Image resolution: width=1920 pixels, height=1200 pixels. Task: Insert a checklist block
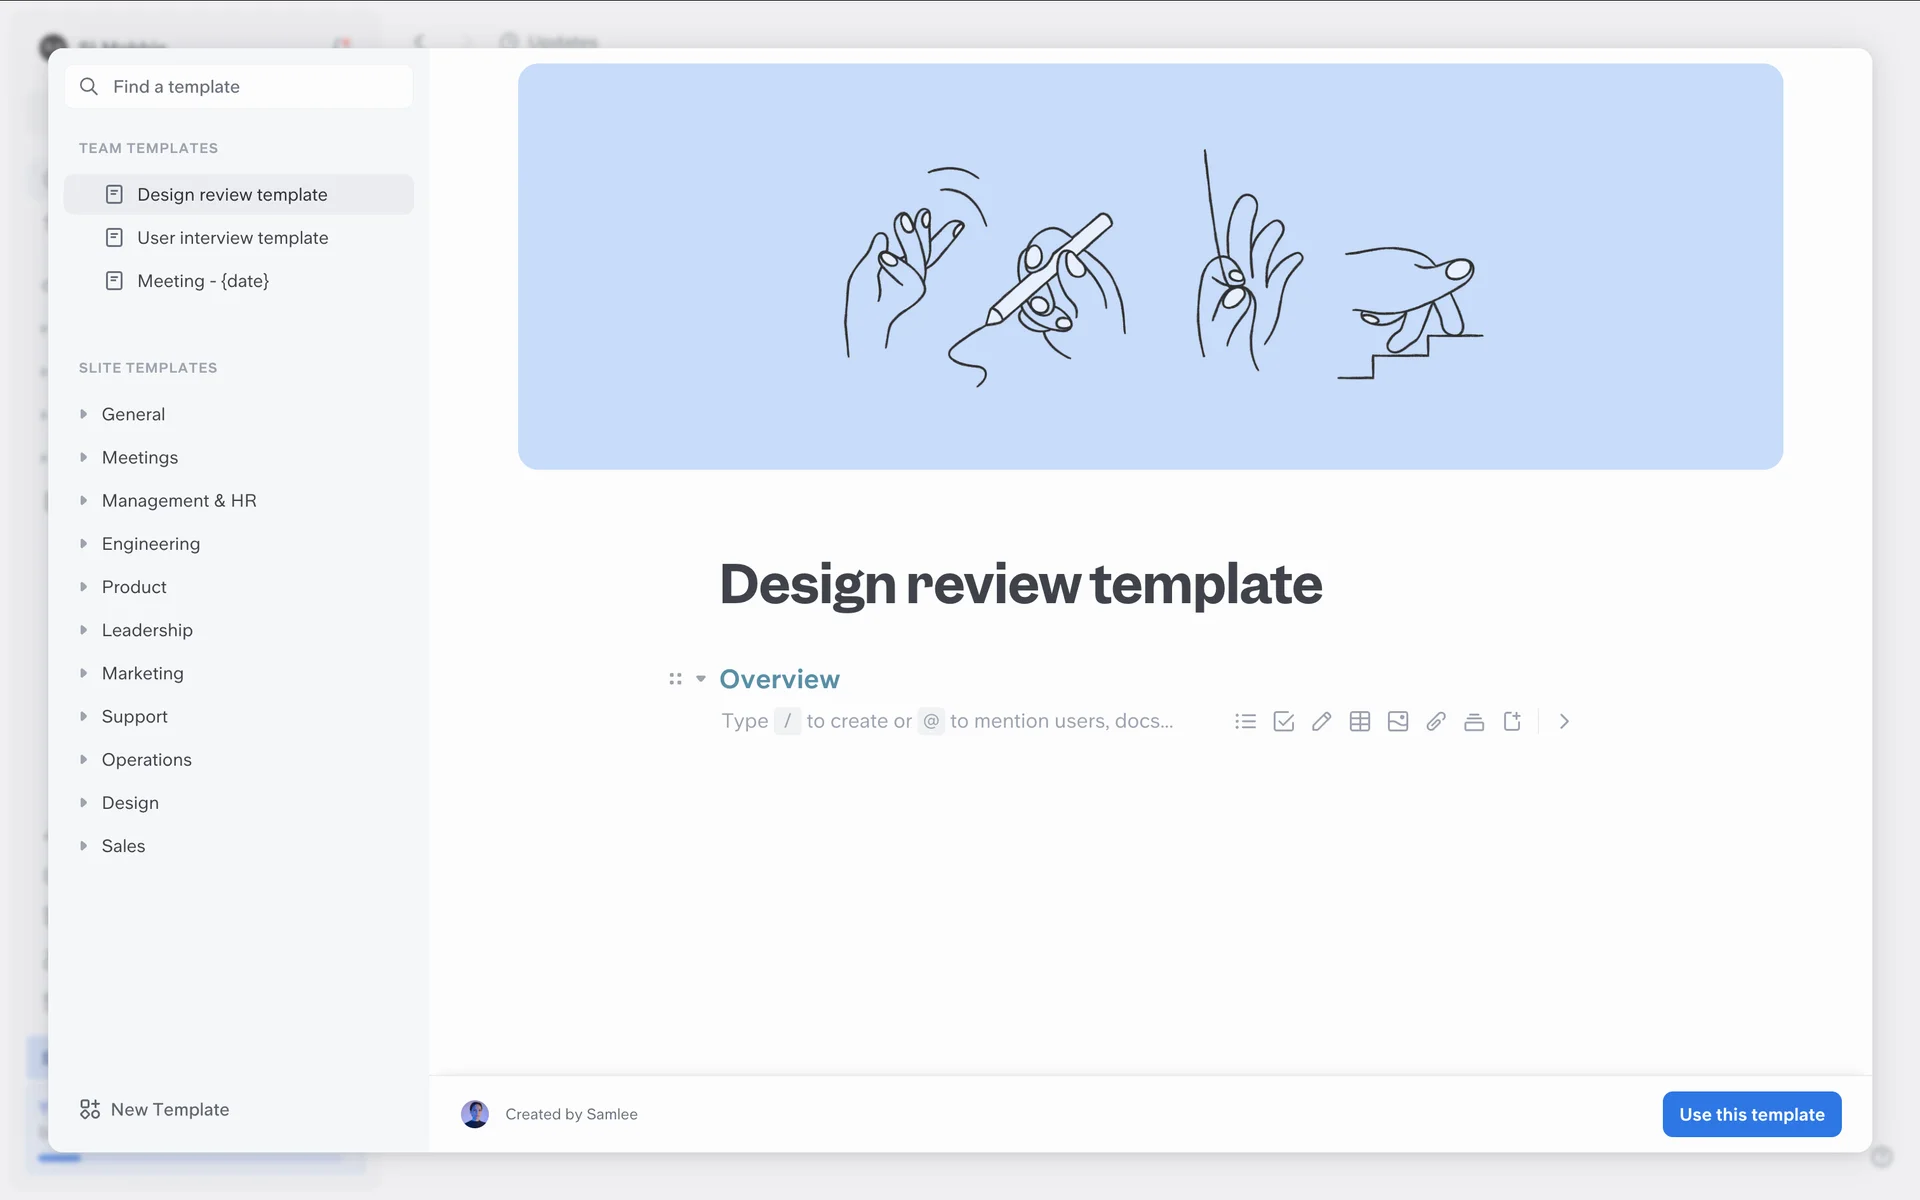(x=1283, y=721)
